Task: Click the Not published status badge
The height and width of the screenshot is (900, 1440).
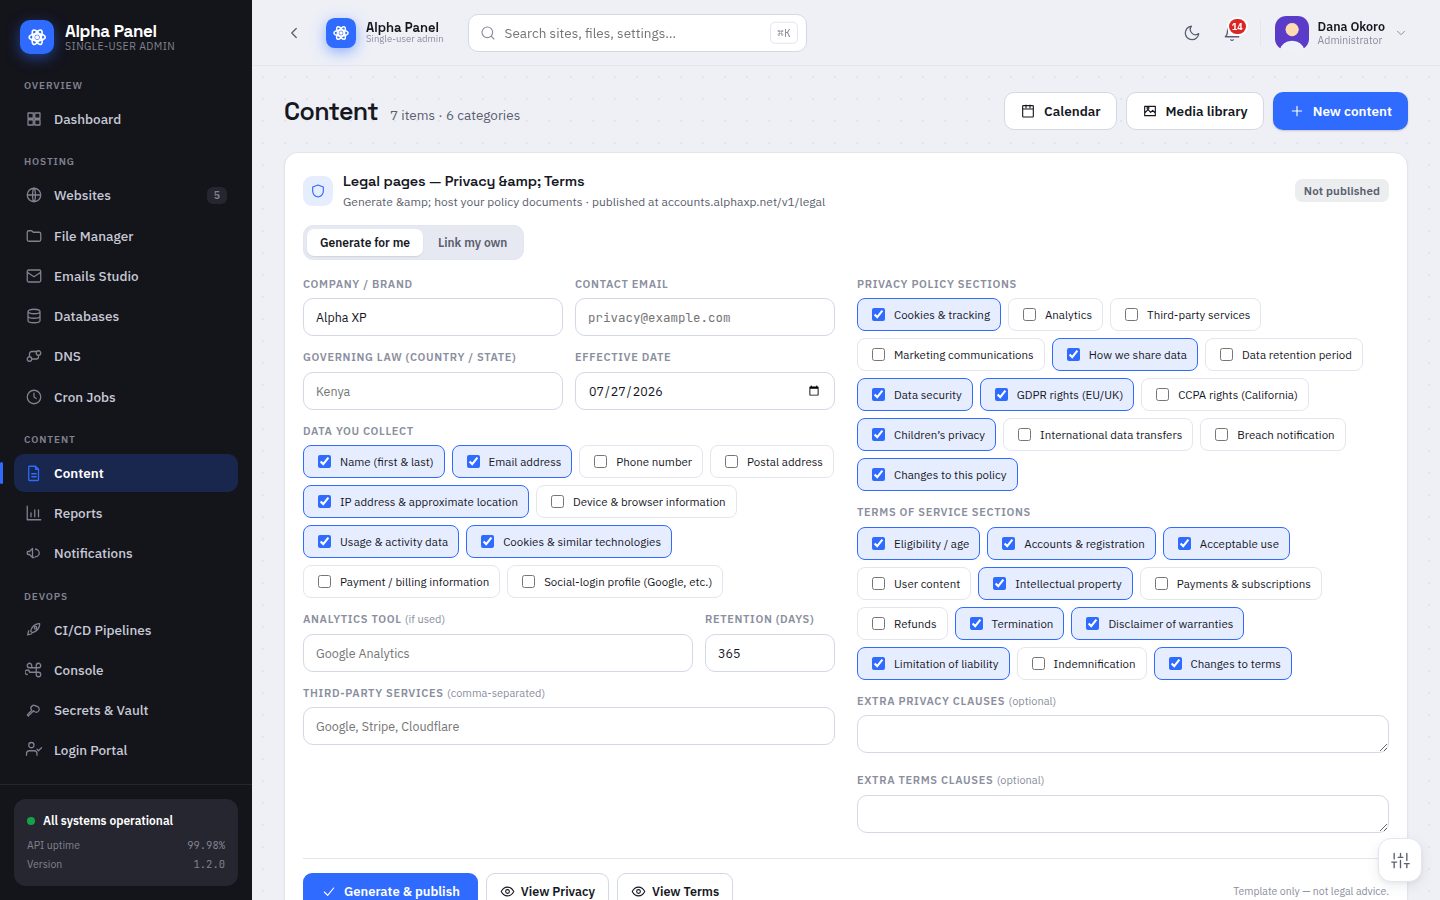Action: tap(1341, 191)
